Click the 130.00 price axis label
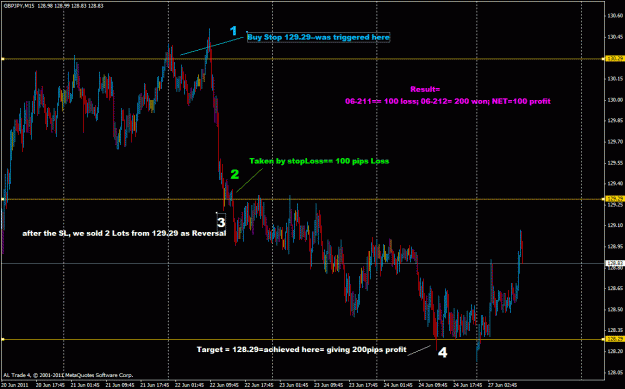The width and height of the screenshot is (625, 389). click(616, 100)
